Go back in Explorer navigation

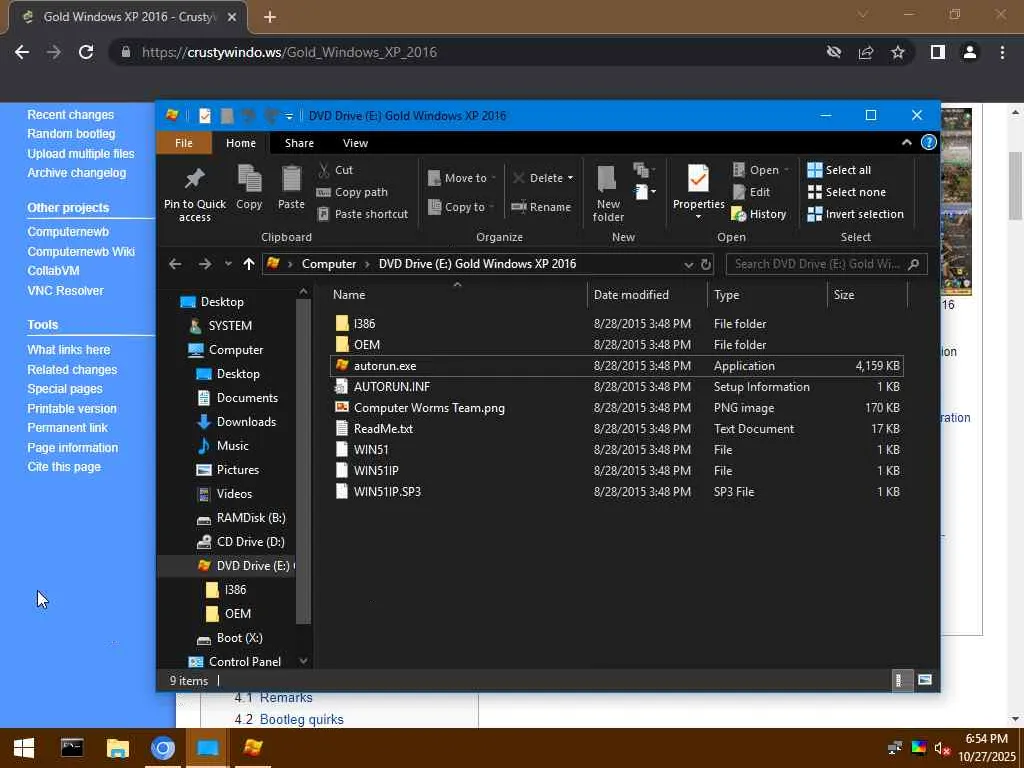pyautogui.click(x=175, y=264)
